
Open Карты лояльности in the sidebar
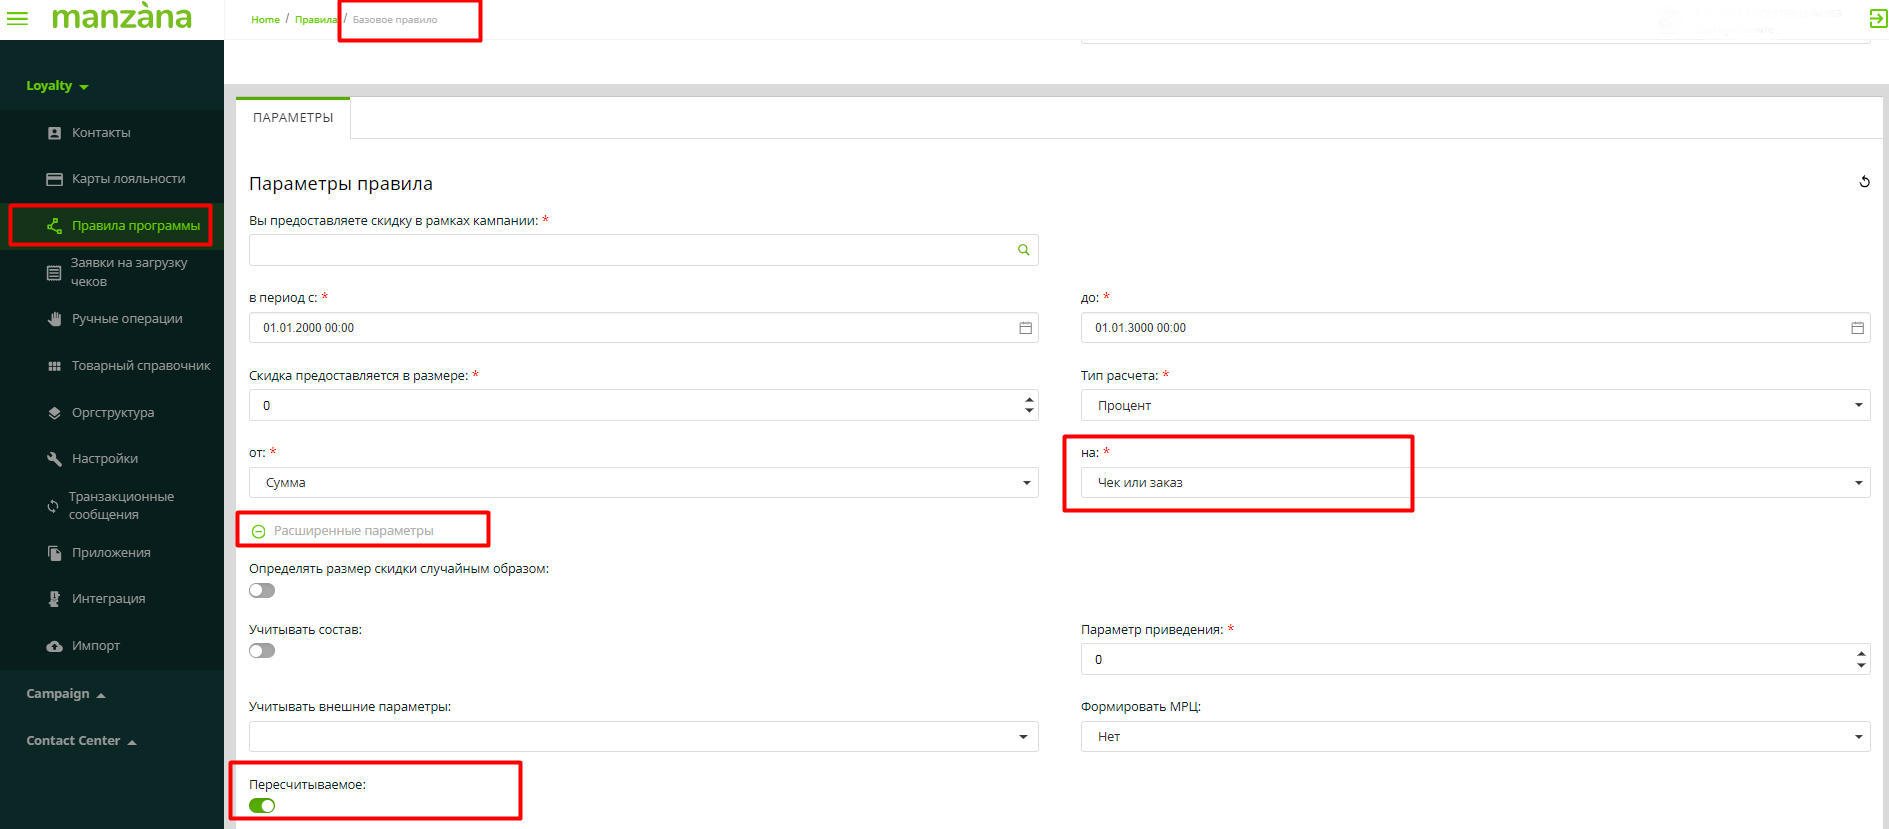(128, 179)
